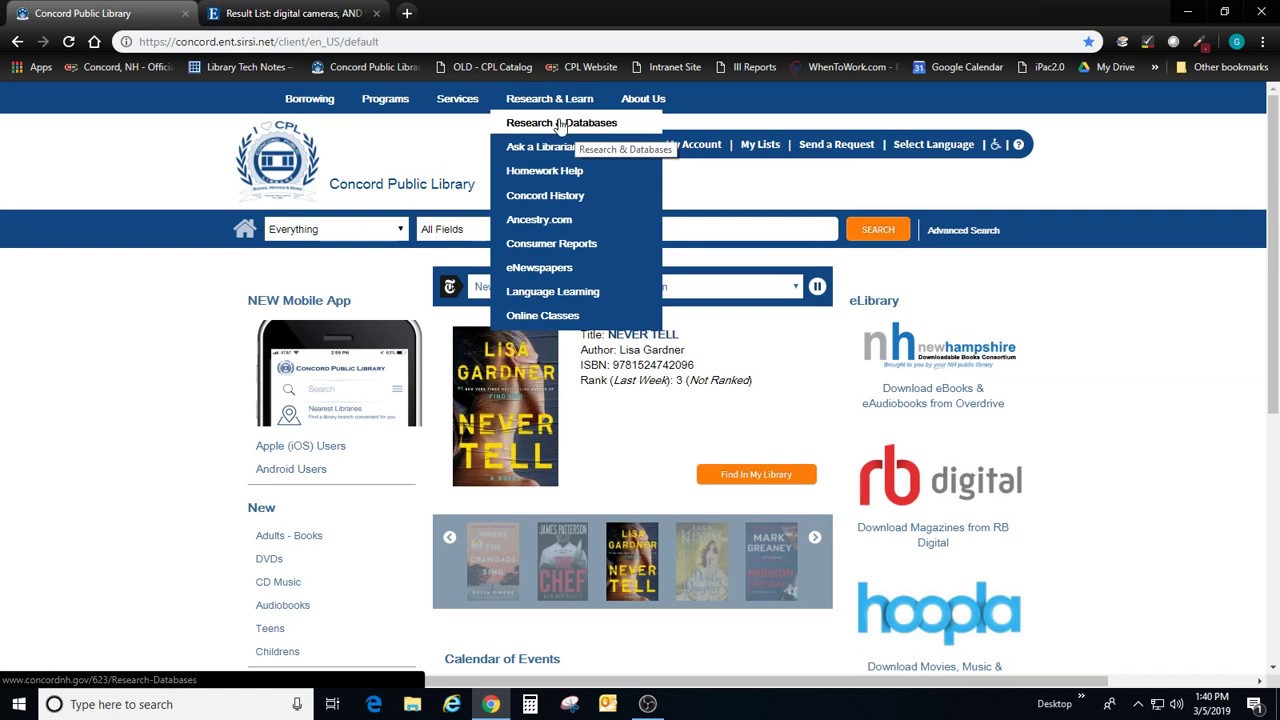Click Windows taskbar search box
This screenshot has height=720, width=1280.
click(x=175, y=704)
